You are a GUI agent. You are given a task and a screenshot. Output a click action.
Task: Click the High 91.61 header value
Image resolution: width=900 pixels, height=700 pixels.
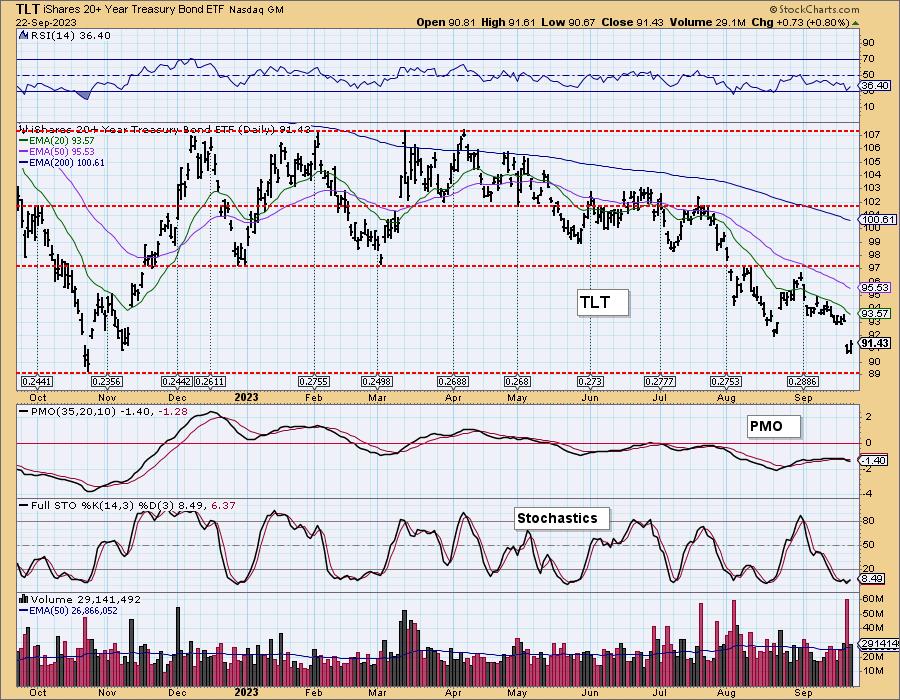(508, 22)
